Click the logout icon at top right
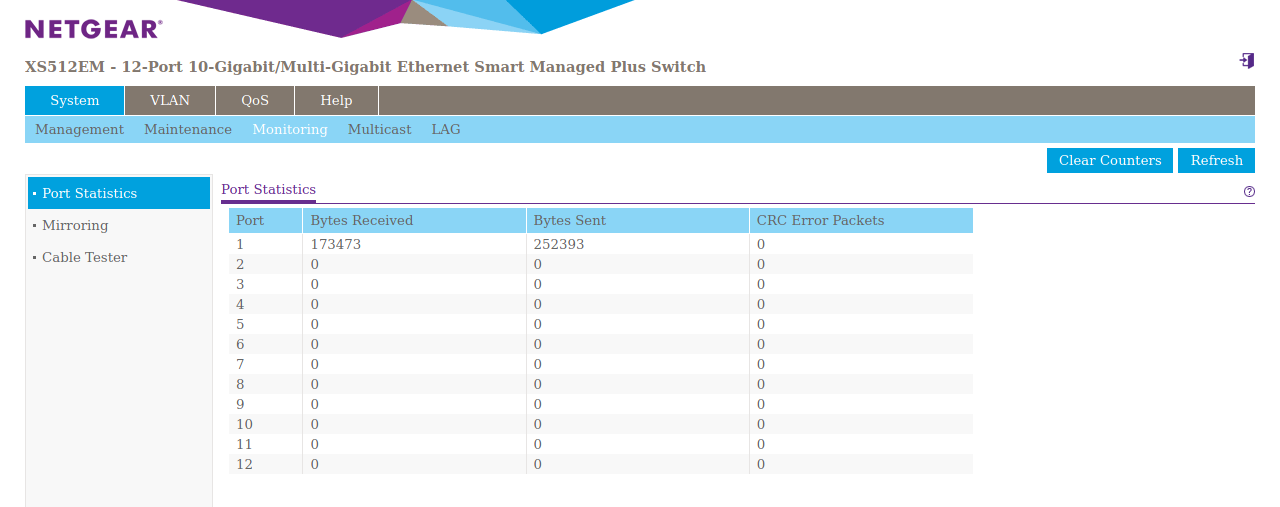This screenshot has width=1280, height=507. (x=1246, y=61)
